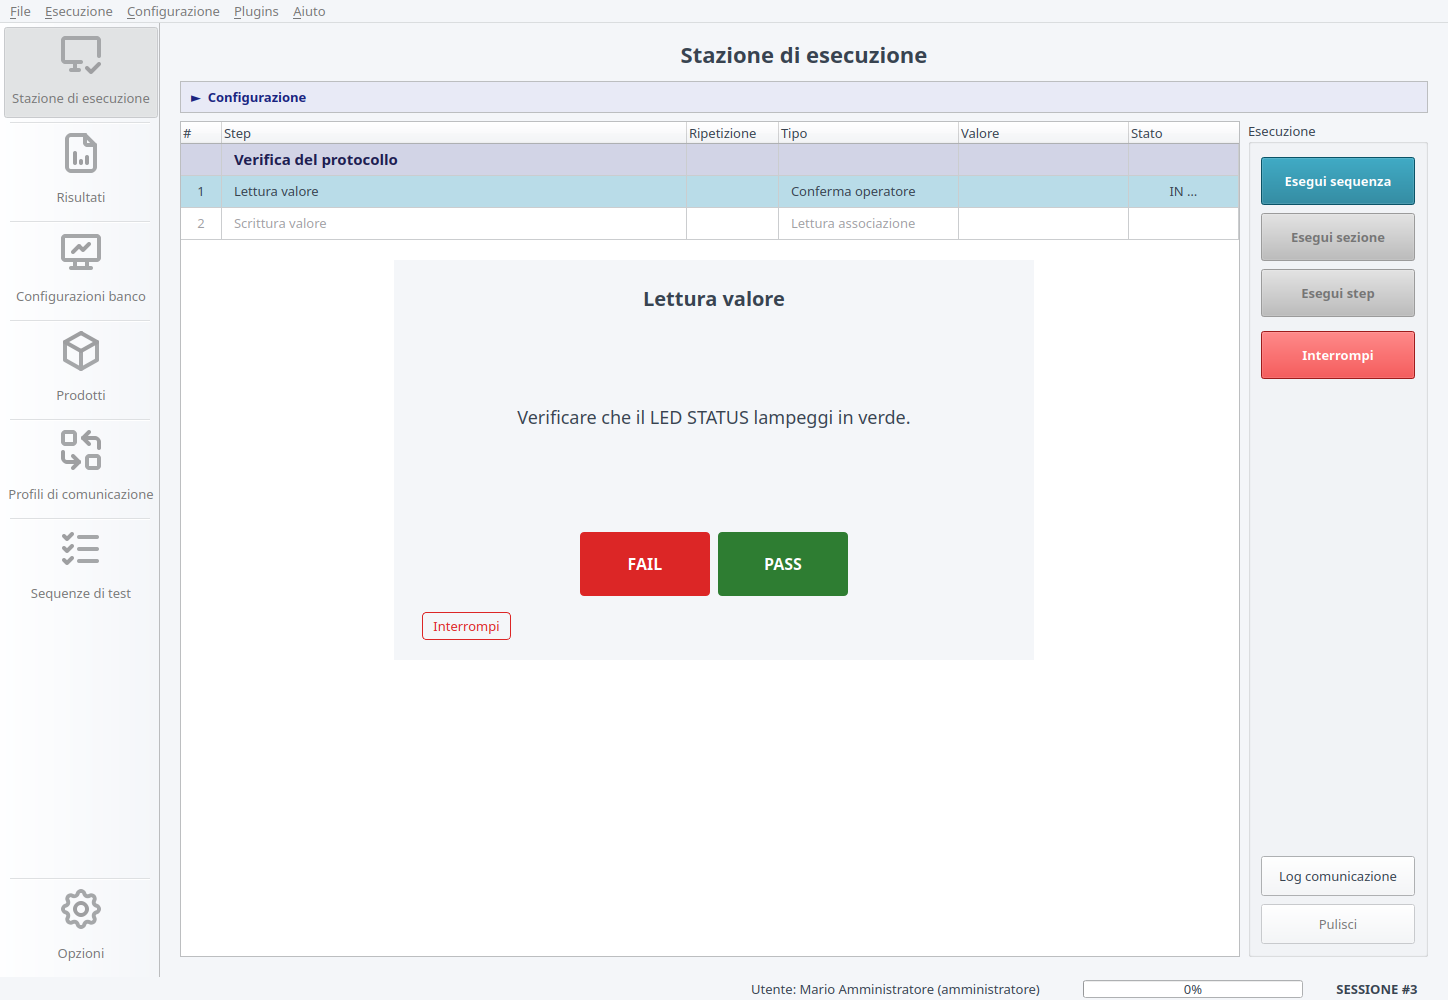Viewport: 1448px width, 1000px height.
Task: Click the Tipo column header
Action: pyautogui.click(x=868, y=133)
